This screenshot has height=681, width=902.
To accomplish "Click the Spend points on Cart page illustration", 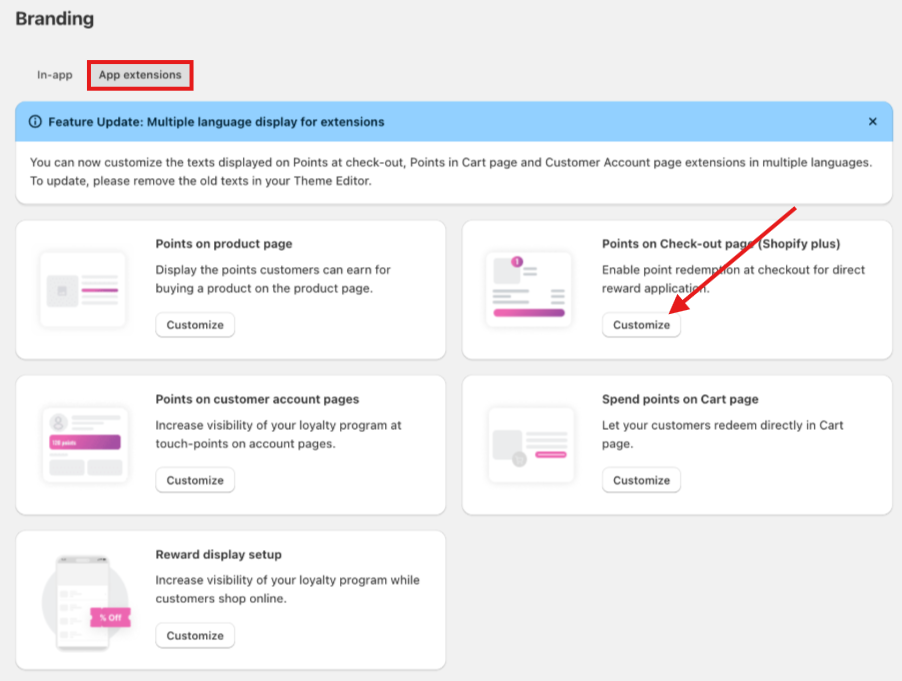I will pos(530,444).
